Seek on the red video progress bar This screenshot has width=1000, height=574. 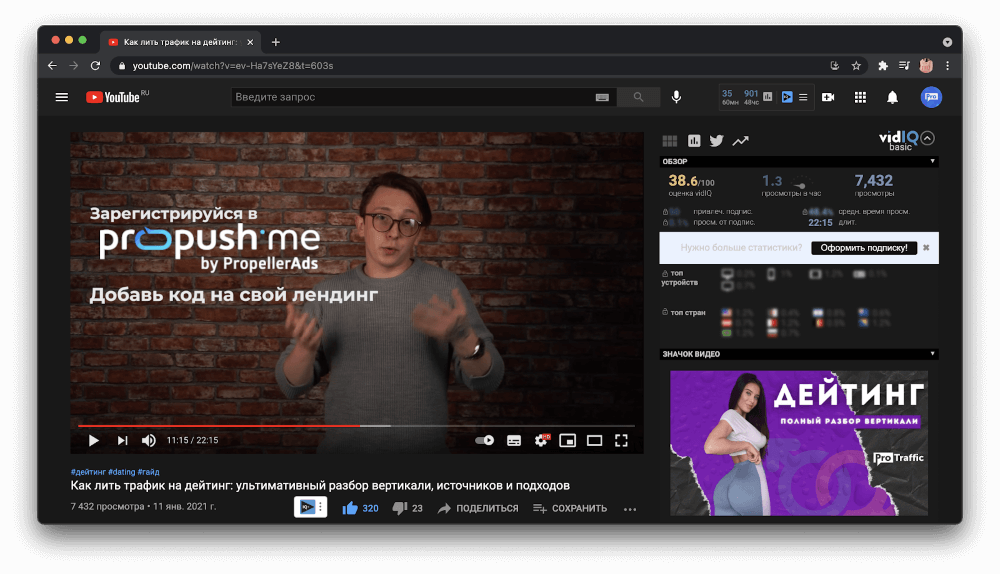250,425
